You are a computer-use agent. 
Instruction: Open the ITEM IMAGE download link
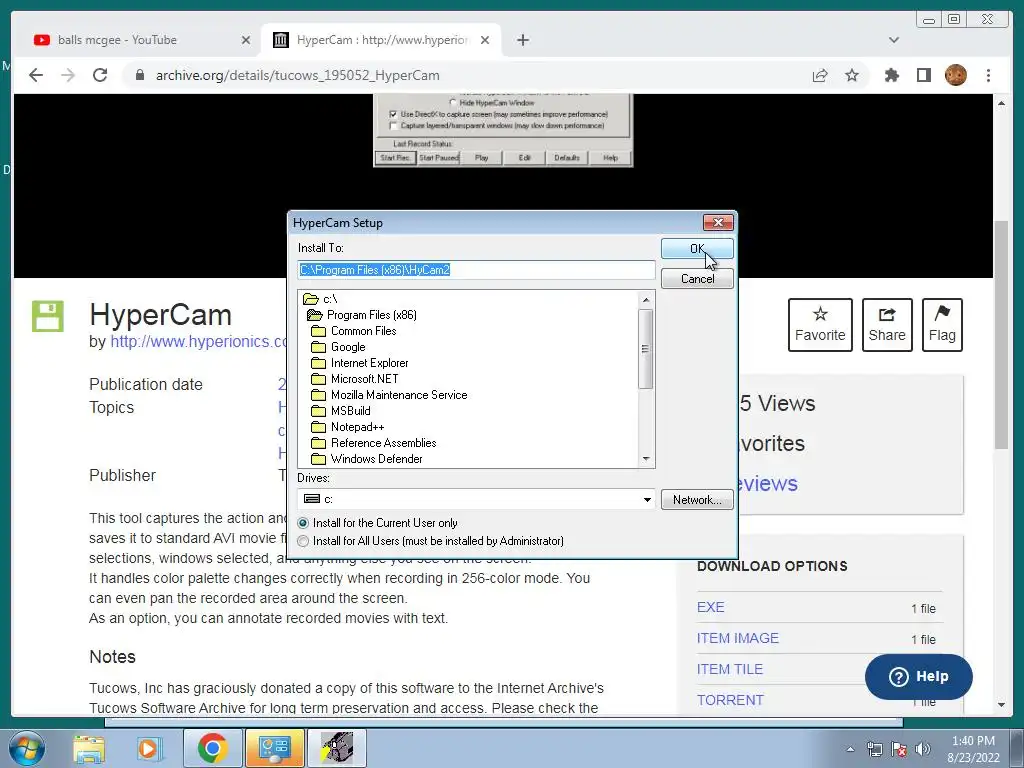[x=737, y=638]
